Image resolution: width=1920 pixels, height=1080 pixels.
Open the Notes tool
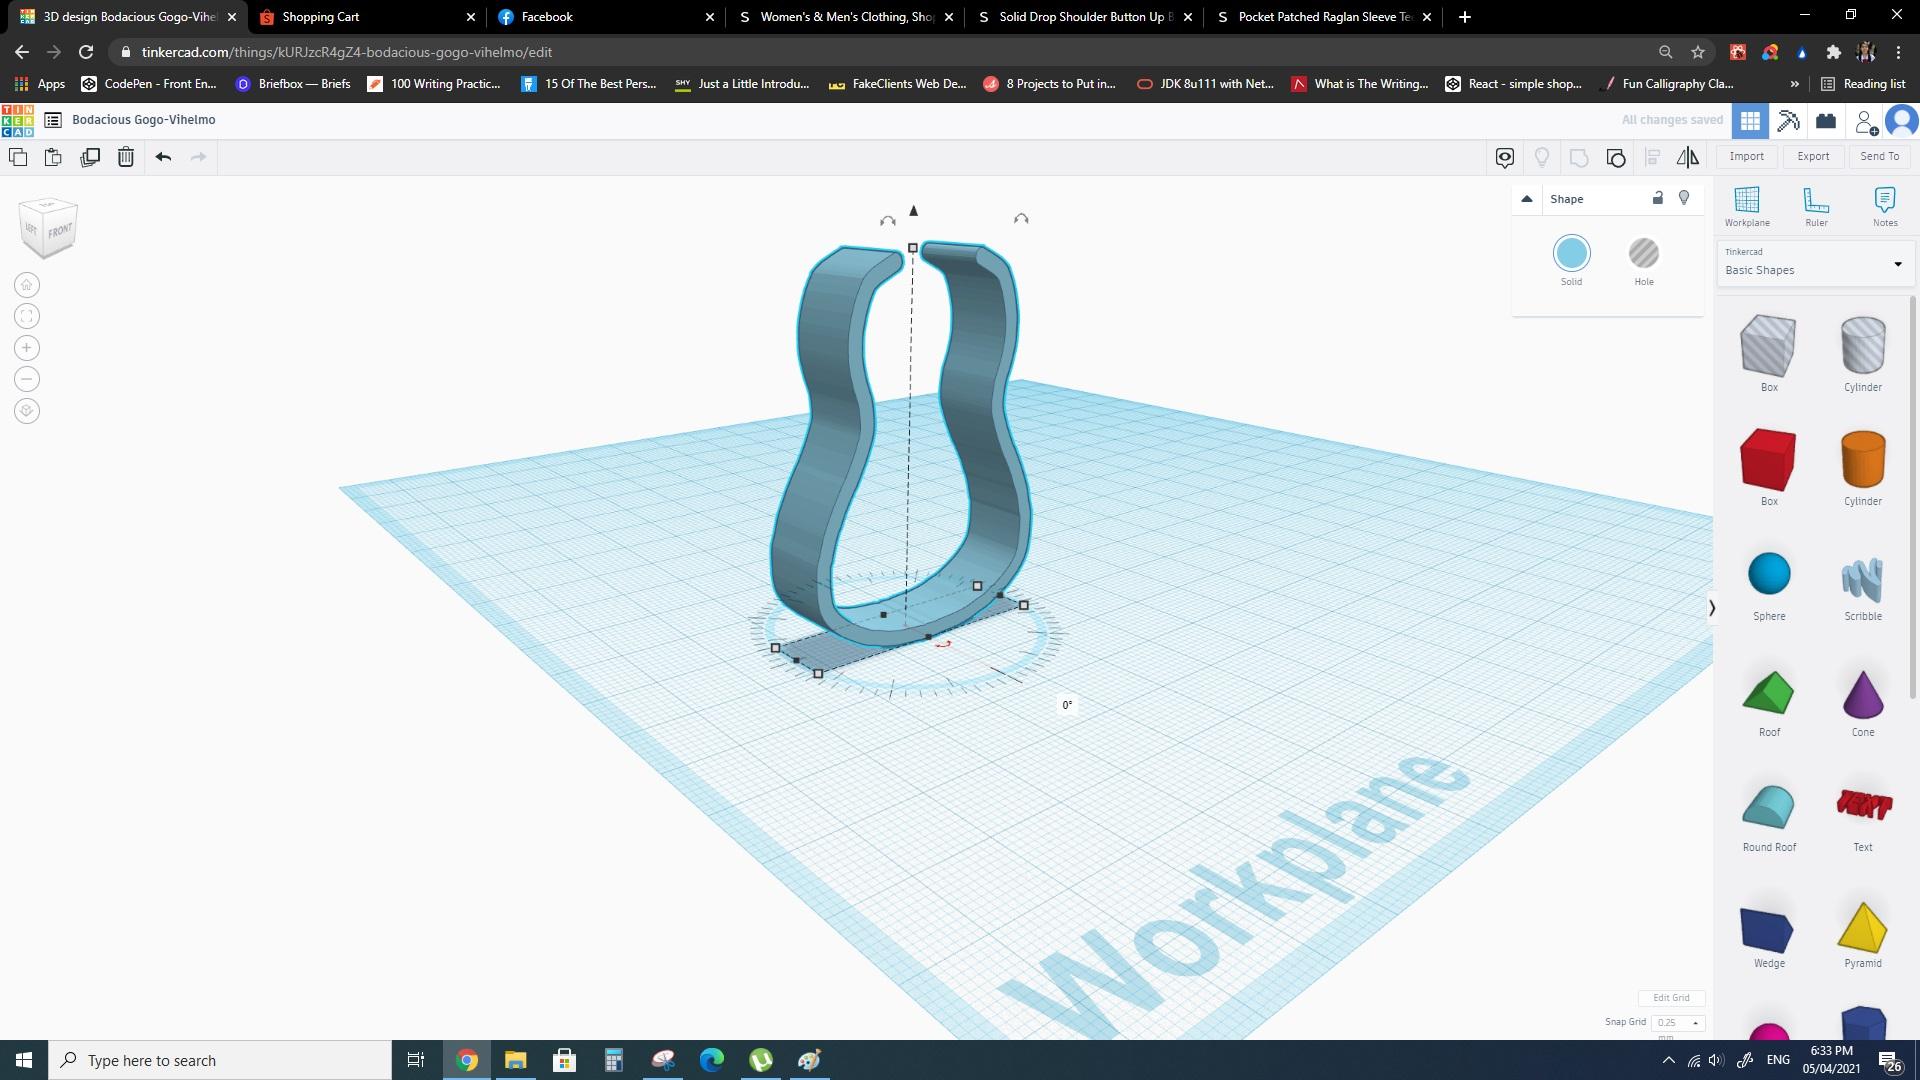coord(1884,206)
